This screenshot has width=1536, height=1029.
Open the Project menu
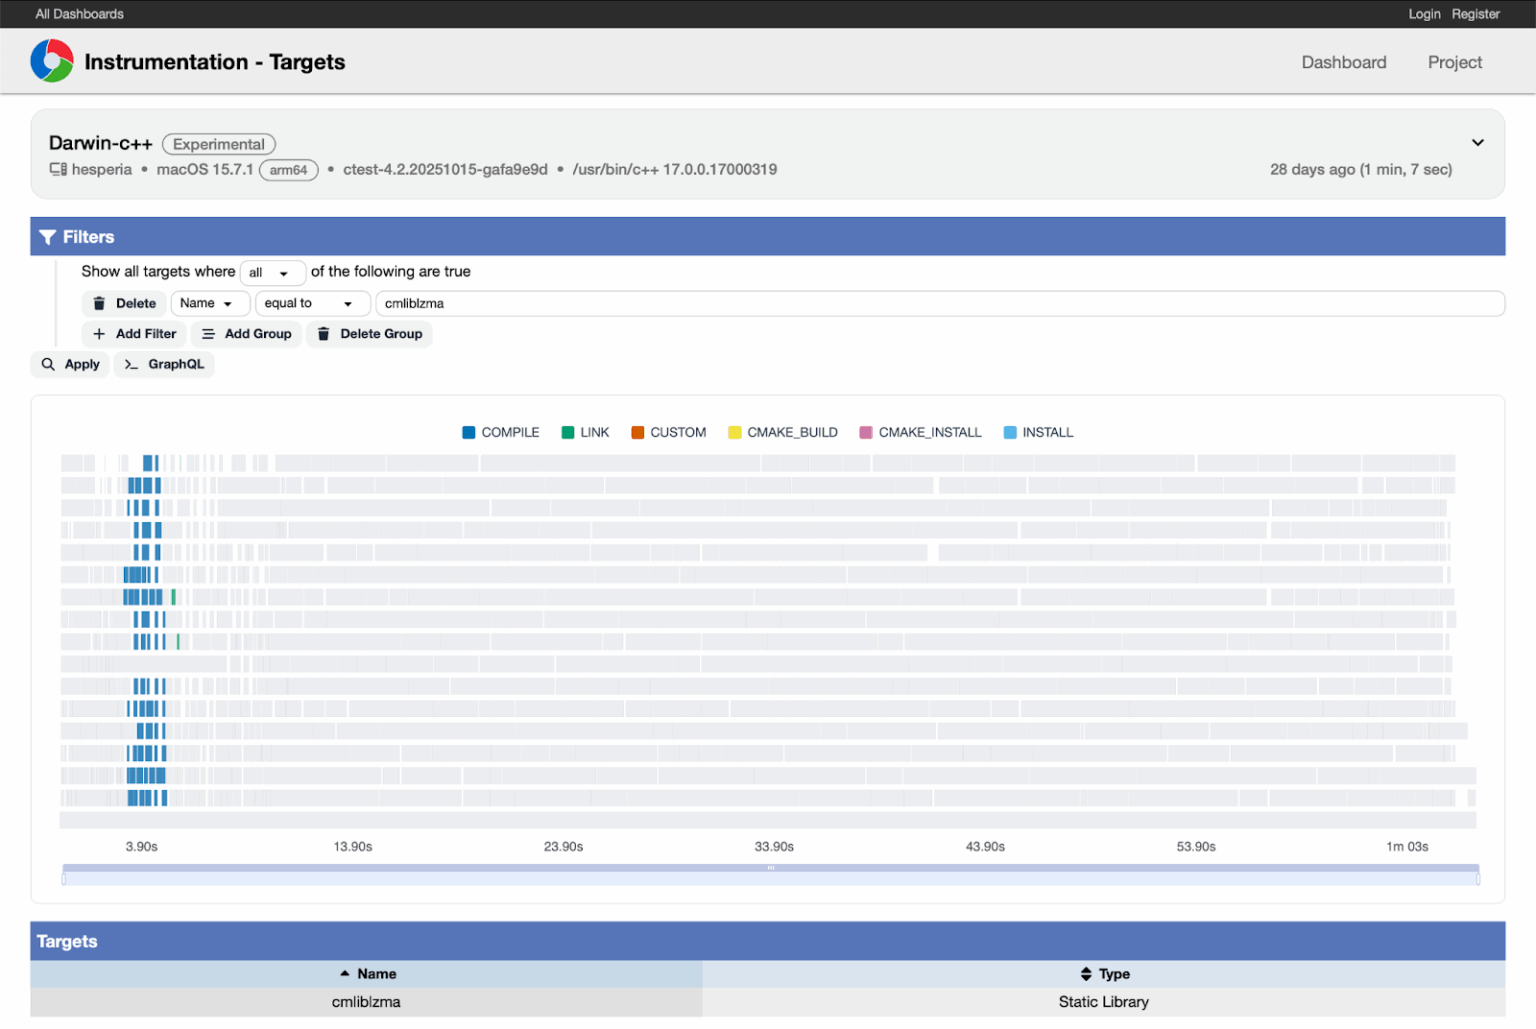pos(1455,61)
